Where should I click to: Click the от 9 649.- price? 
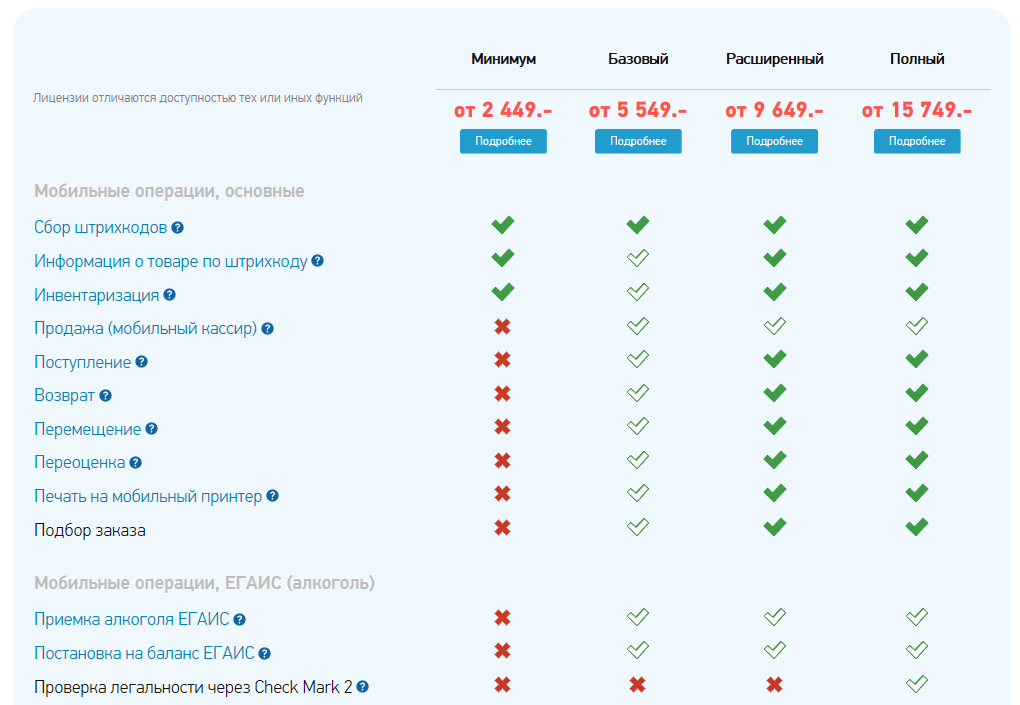pos(774,110)
